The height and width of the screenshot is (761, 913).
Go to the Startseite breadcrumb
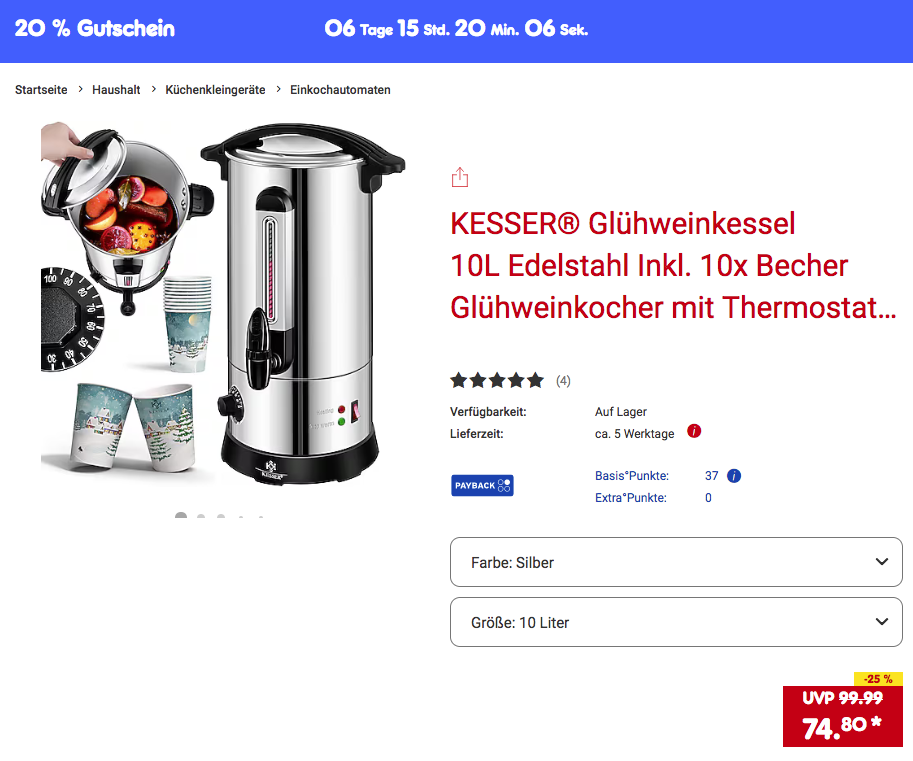[41, 90]
